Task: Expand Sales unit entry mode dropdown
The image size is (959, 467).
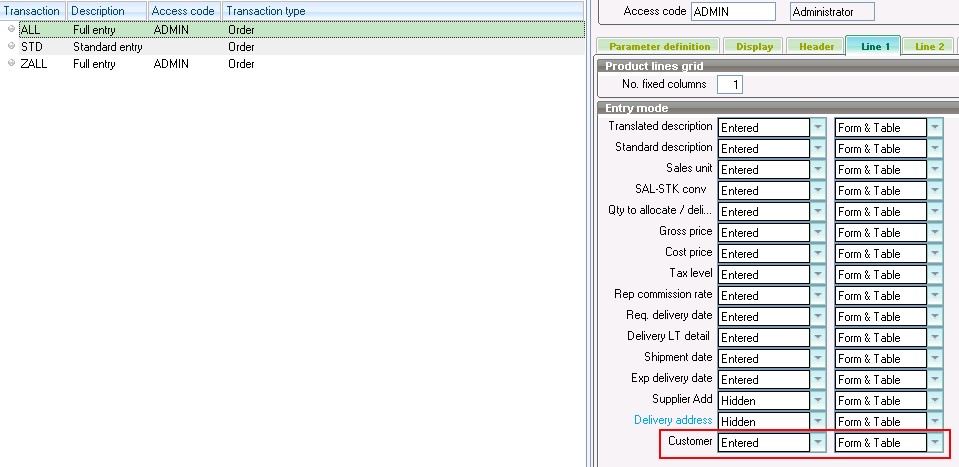Action: (818, 169)
